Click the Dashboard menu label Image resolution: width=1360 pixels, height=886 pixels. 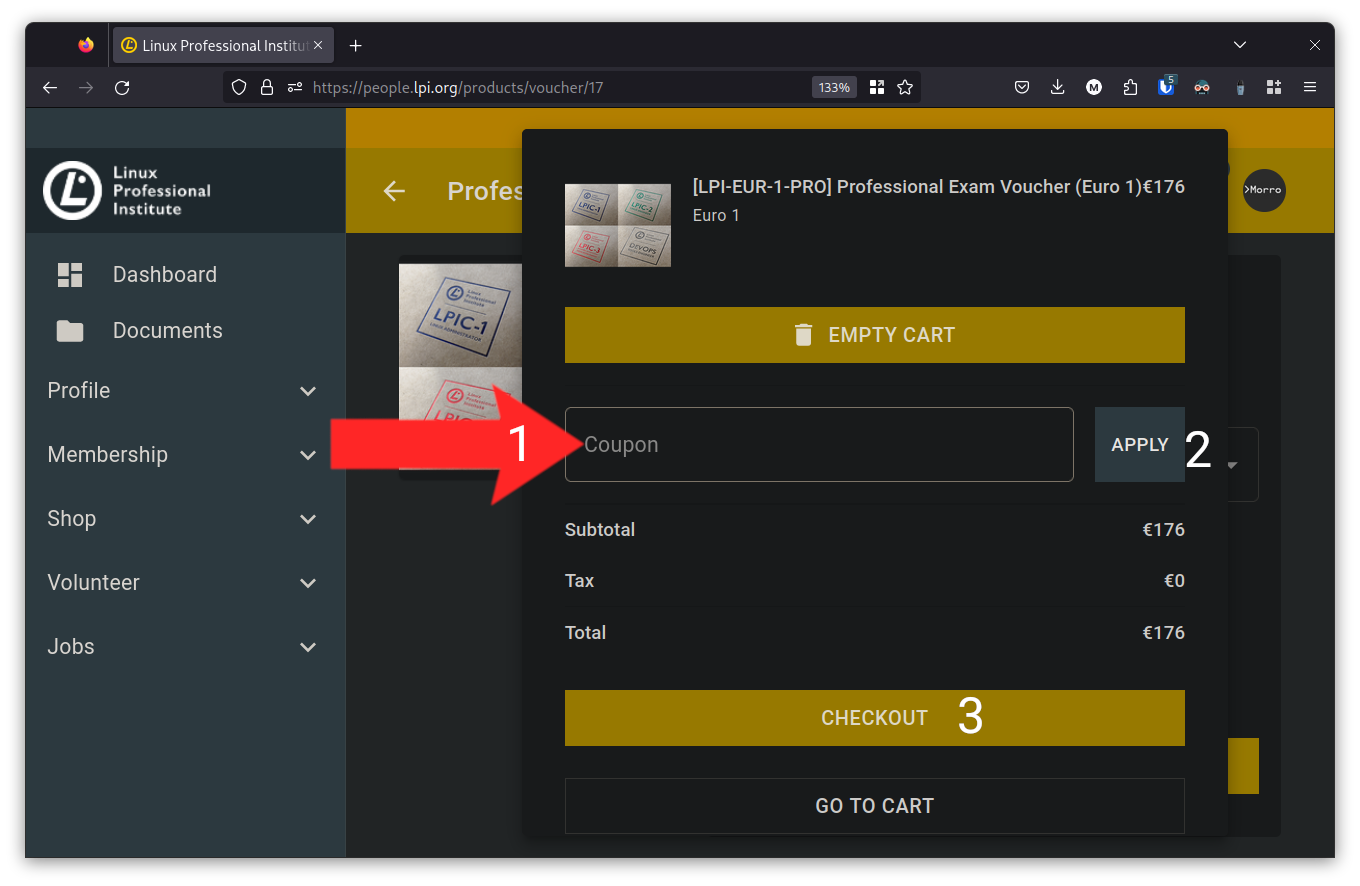(165, 275)
